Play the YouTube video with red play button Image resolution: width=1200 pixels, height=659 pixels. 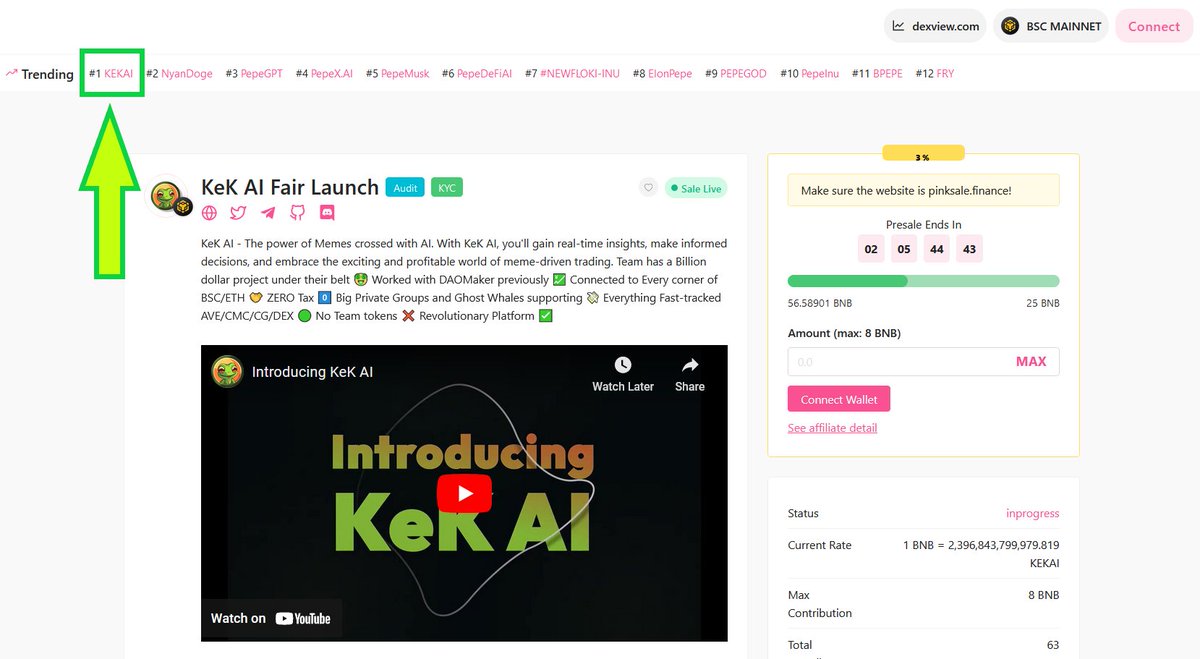tap(463, 493)
